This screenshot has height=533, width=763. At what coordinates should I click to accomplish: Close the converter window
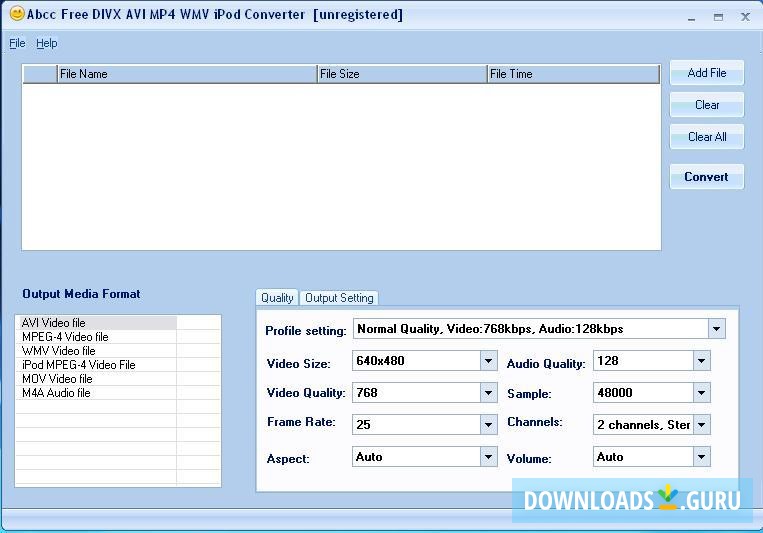click(745, 18)
